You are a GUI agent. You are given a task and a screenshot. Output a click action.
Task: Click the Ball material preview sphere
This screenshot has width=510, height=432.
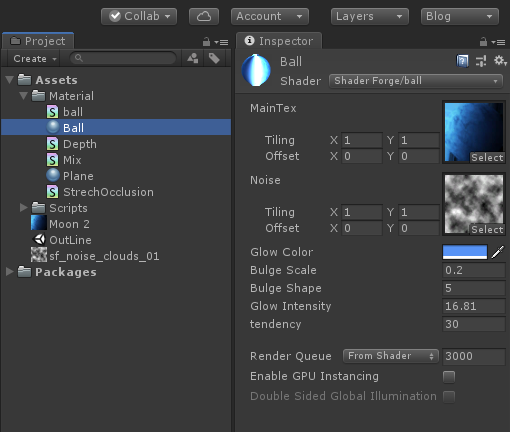coord(256,70)
